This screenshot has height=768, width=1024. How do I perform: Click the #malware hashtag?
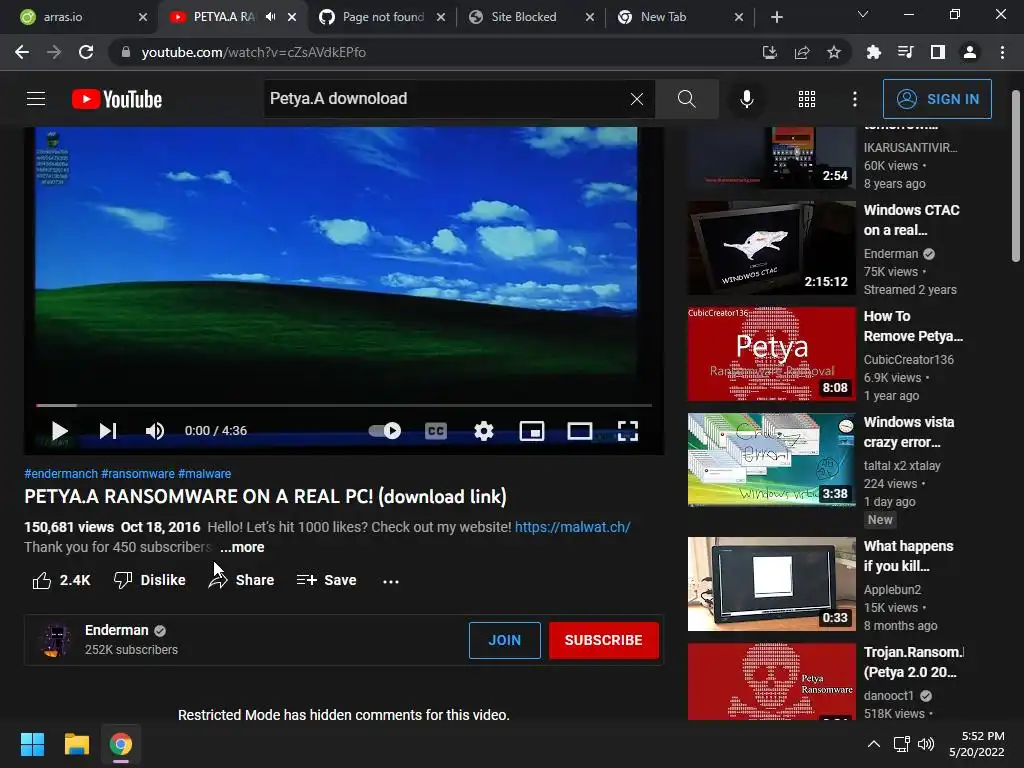pyautogui.click(x=204, y=473)
